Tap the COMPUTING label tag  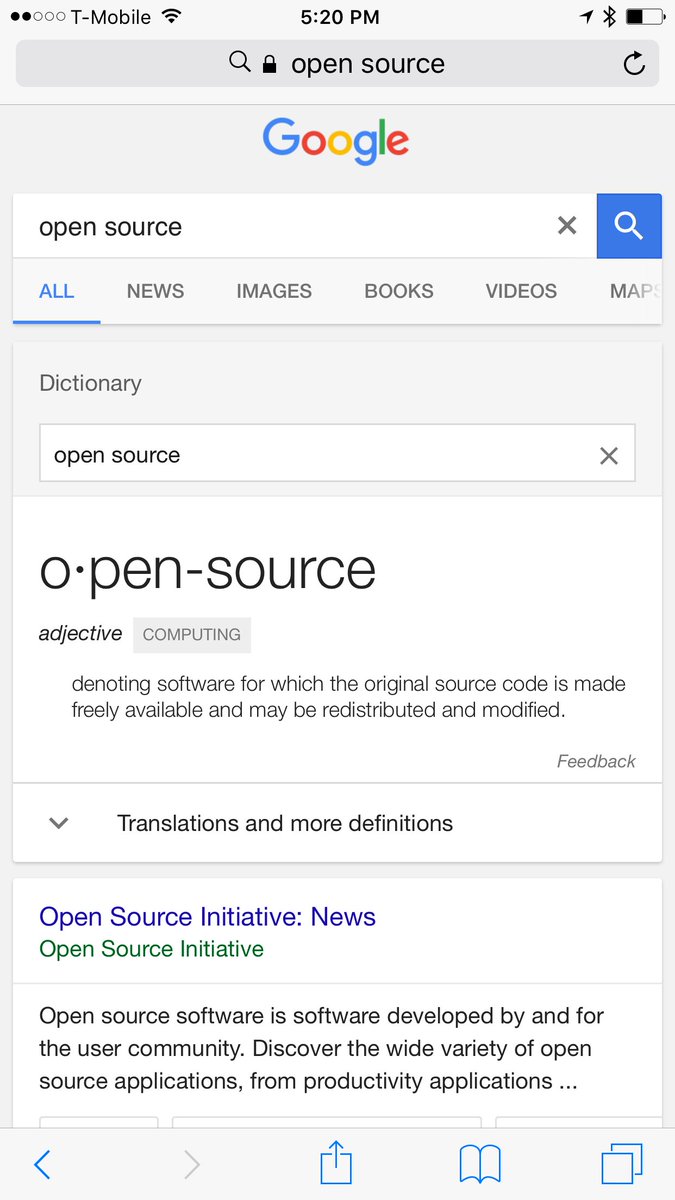pyautogui.click(x=192, y=634)
